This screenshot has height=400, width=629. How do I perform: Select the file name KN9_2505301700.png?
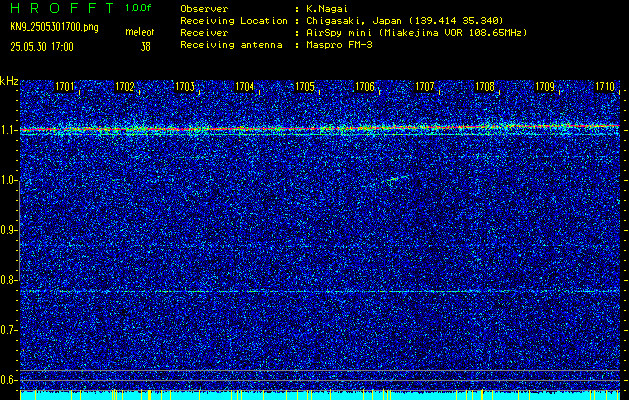(54, 27)
